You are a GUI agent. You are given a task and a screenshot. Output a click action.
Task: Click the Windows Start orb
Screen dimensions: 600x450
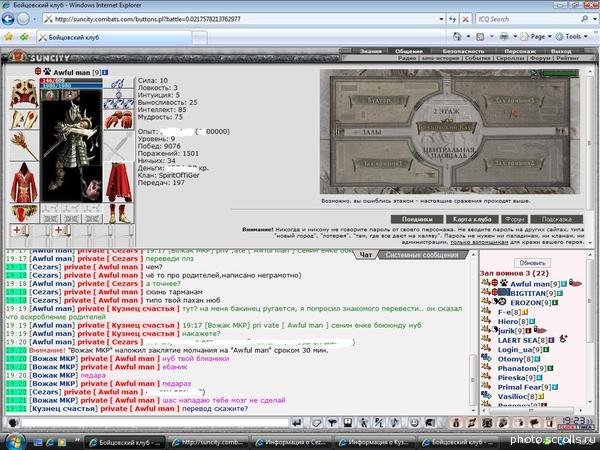click(15, 442)
